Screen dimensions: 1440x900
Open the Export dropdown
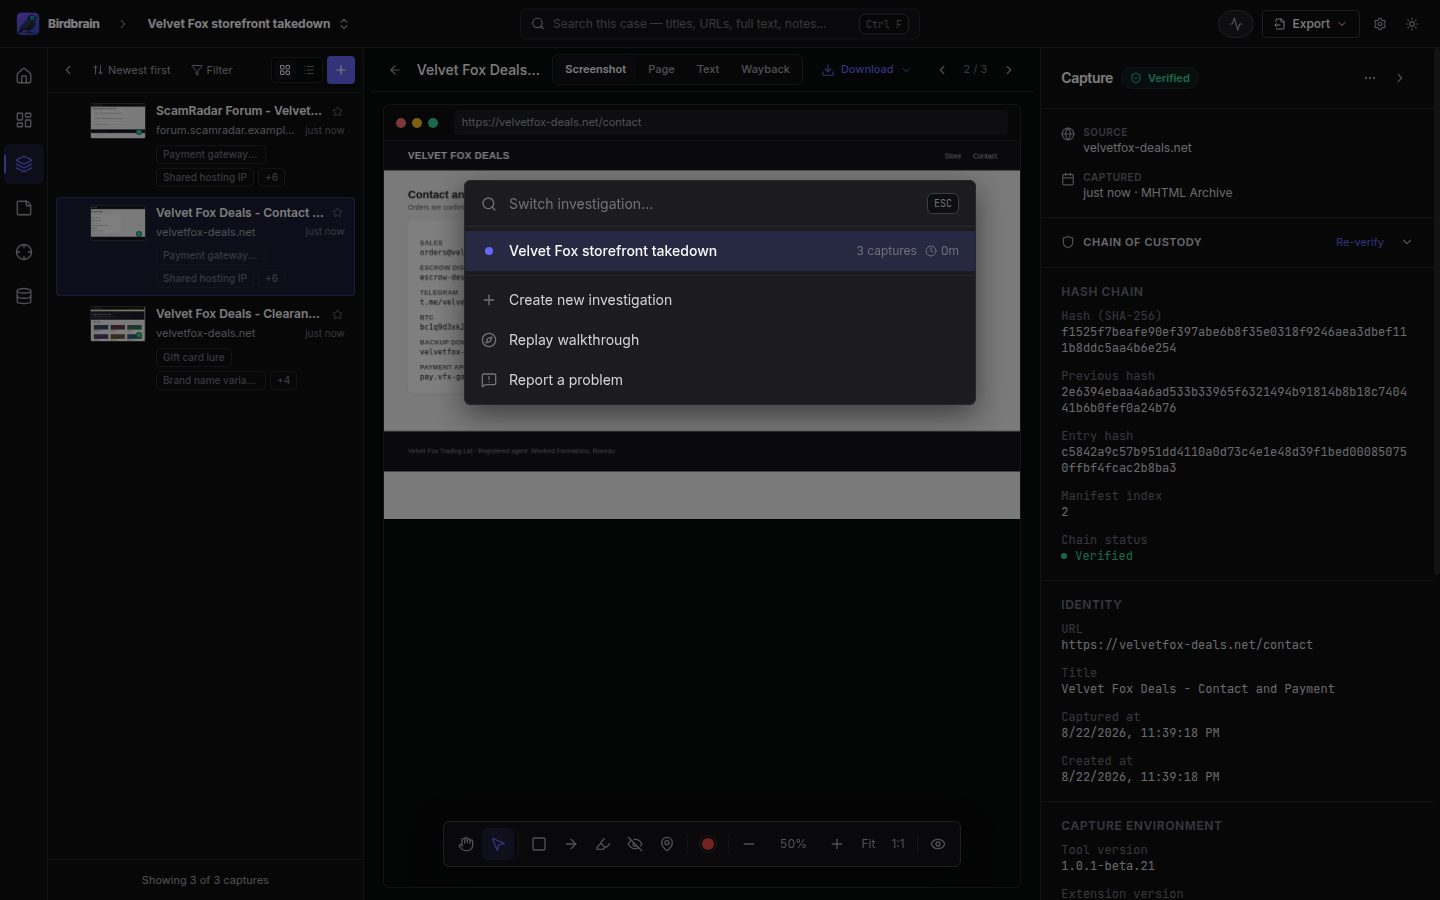click(x=1310, y=24)
